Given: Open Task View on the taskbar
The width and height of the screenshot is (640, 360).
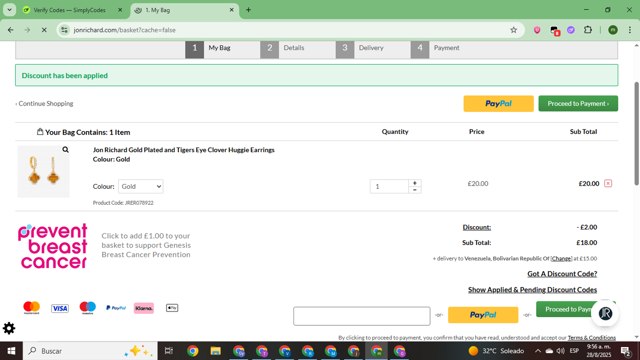Looking at the screenshot, I should (169, 351).
